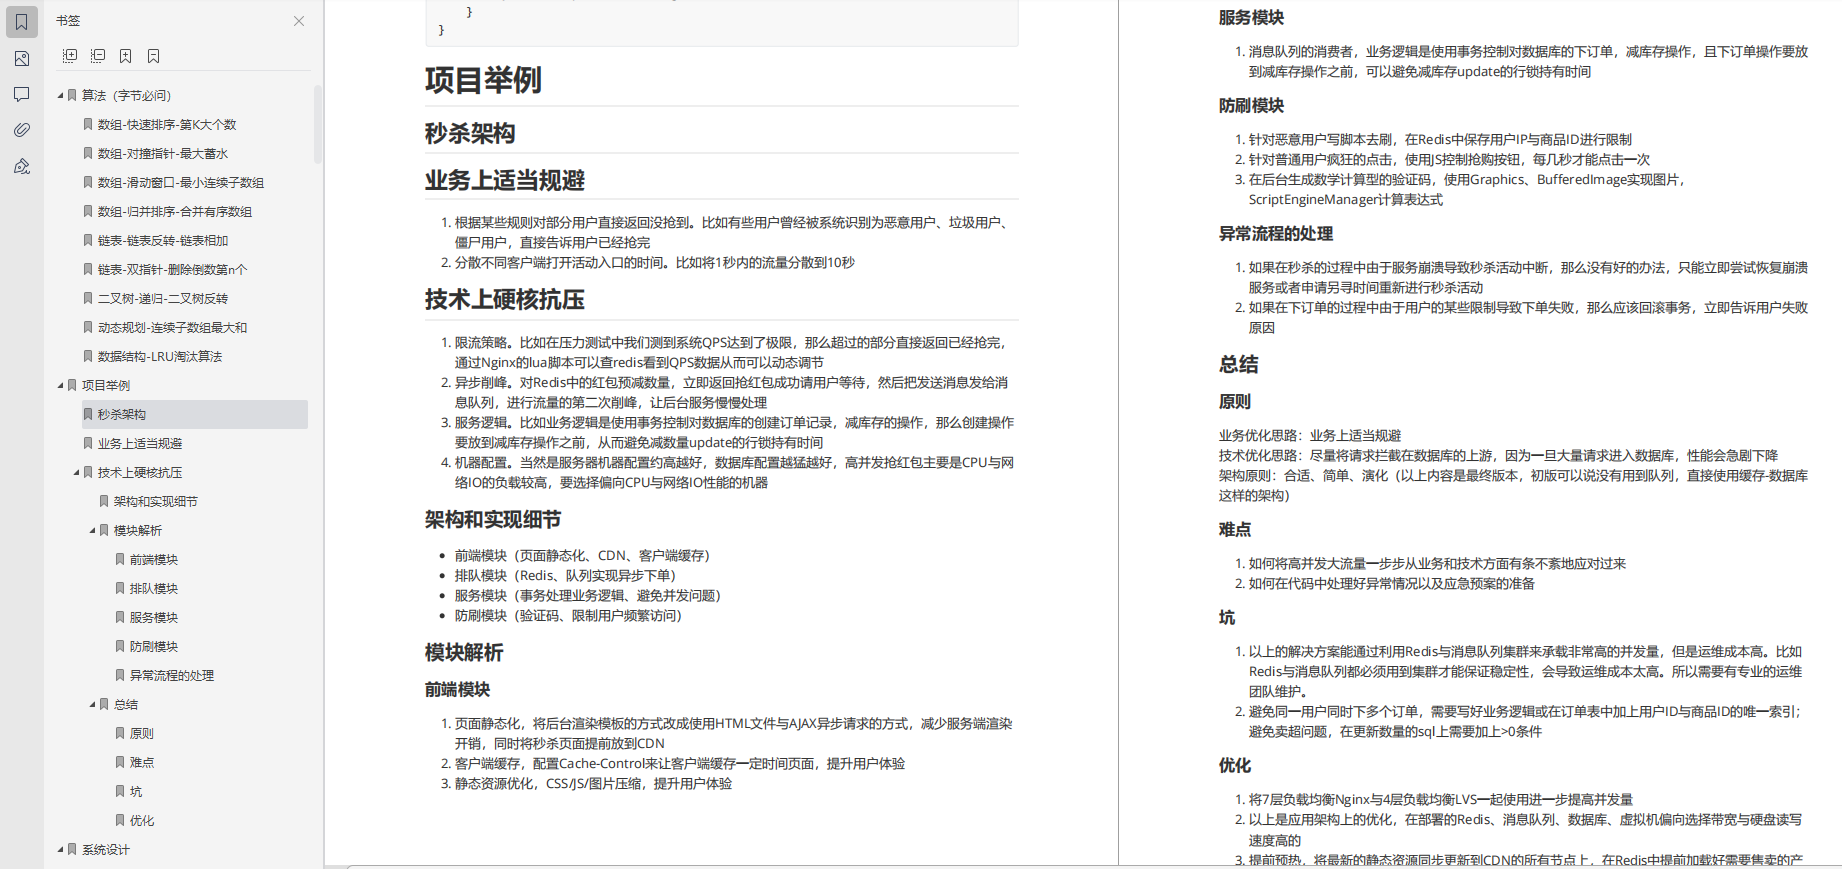Go to bookmark 业务上适当规避

click(140, 444)
